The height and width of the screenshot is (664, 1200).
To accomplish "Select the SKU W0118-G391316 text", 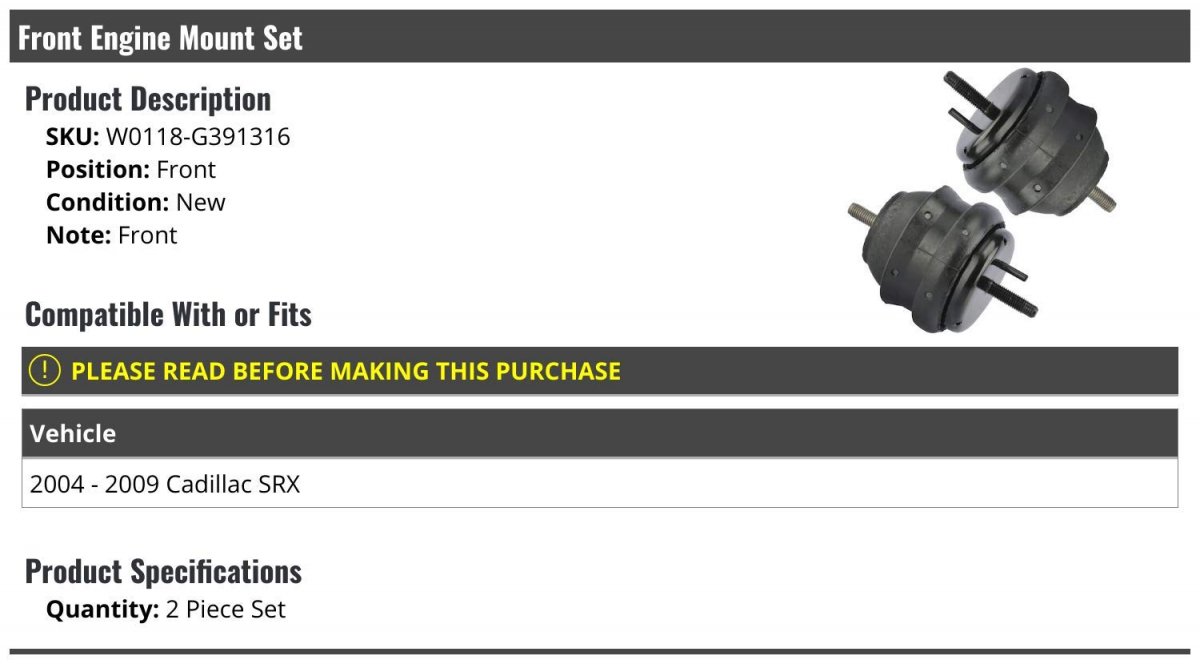I will click(168, 137).
